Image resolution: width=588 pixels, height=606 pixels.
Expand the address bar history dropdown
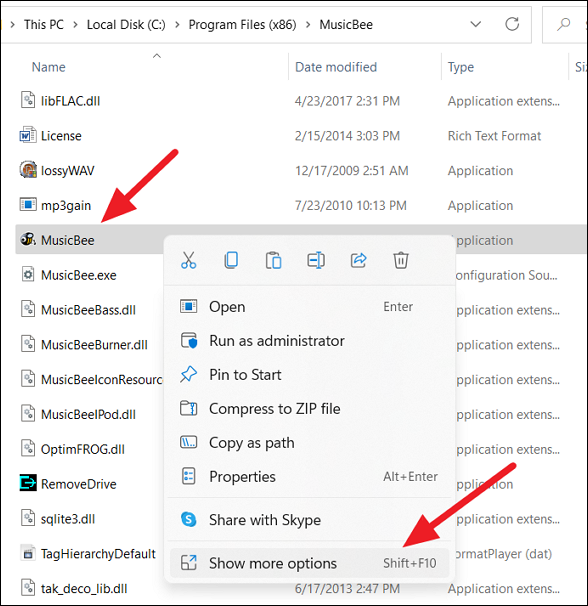476,24
